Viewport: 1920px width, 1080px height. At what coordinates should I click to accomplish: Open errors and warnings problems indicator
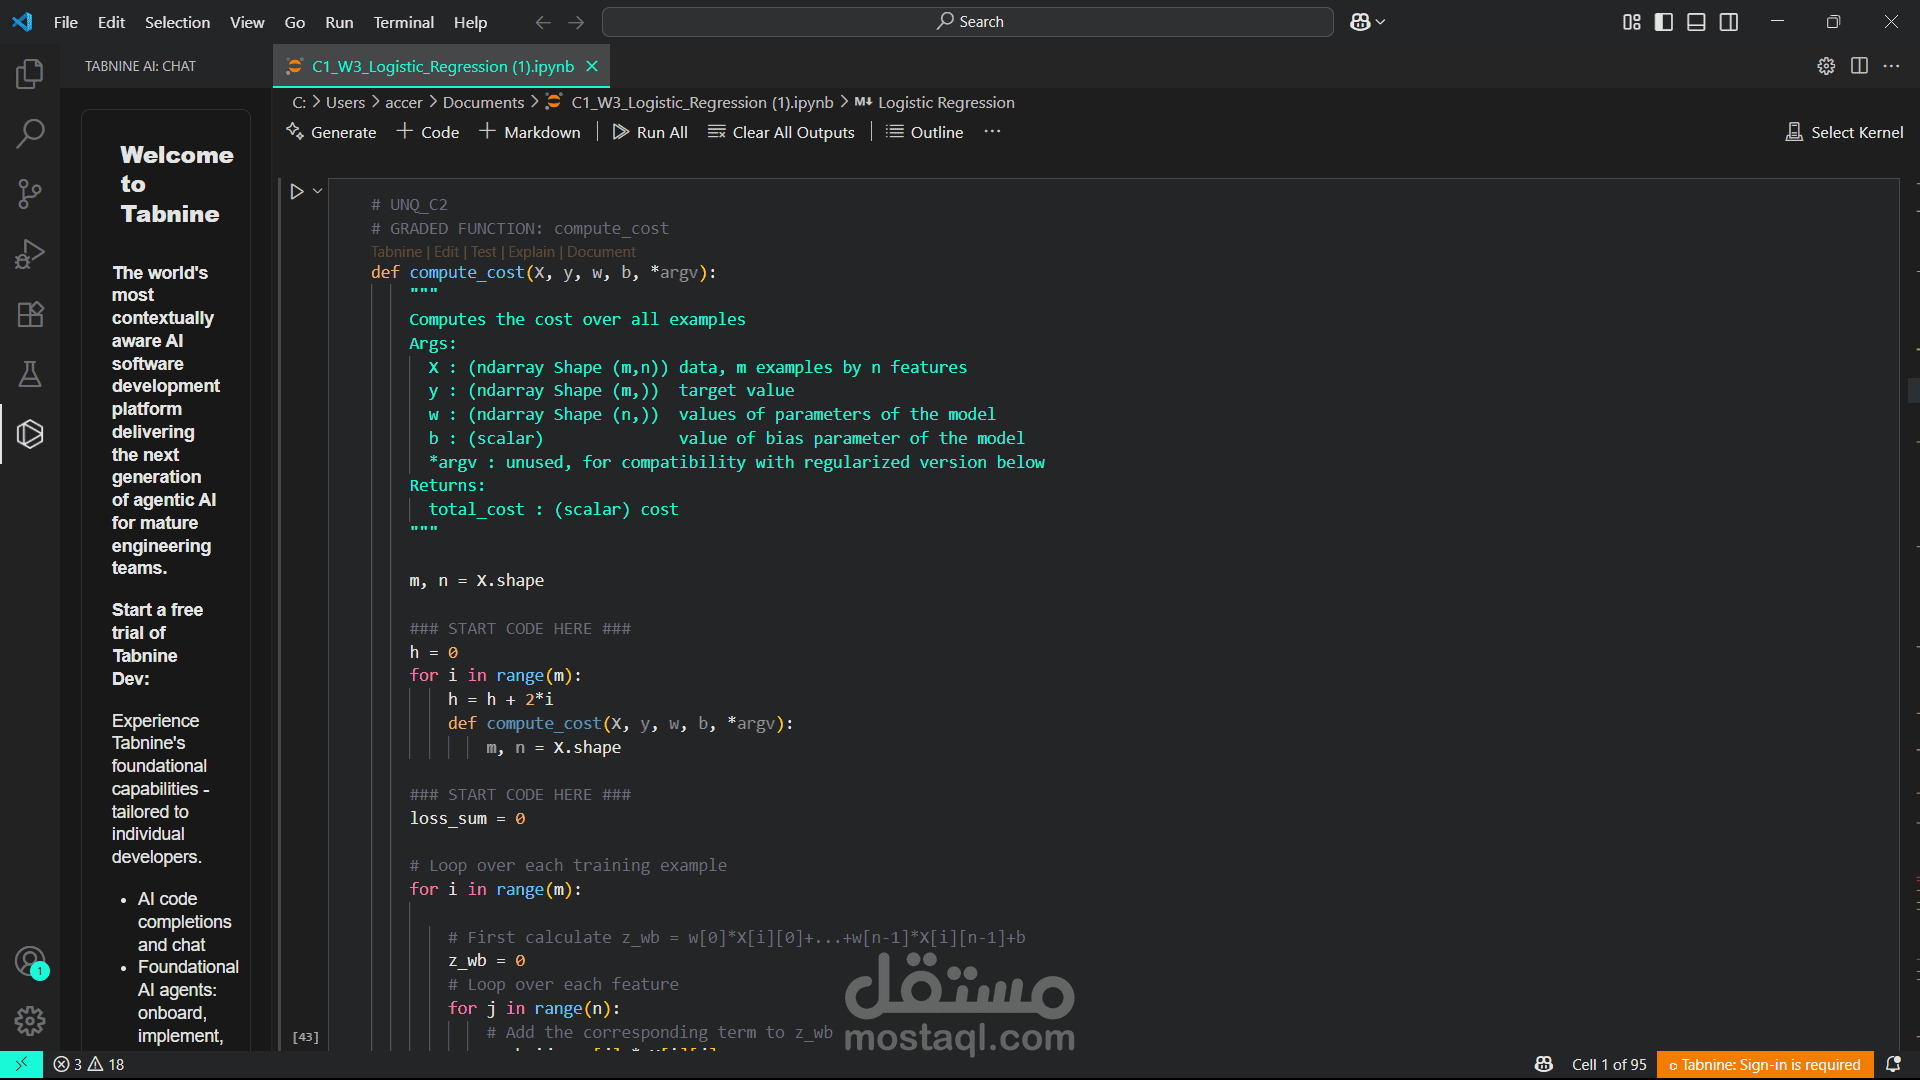point(89,1064)
